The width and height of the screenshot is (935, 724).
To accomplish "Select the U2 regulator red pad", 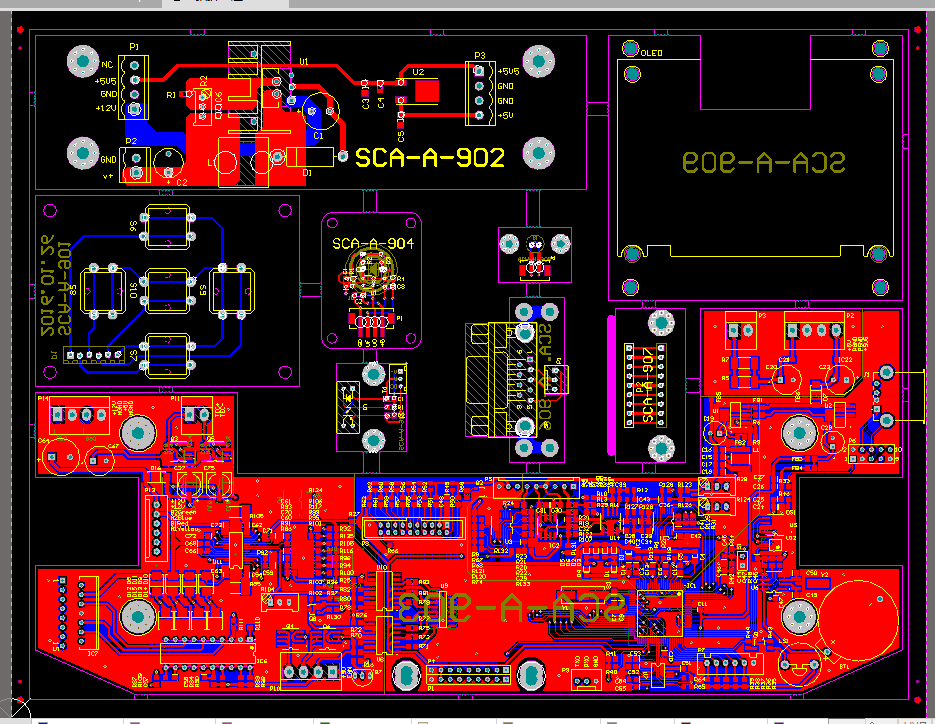I will tap(427, 91).
